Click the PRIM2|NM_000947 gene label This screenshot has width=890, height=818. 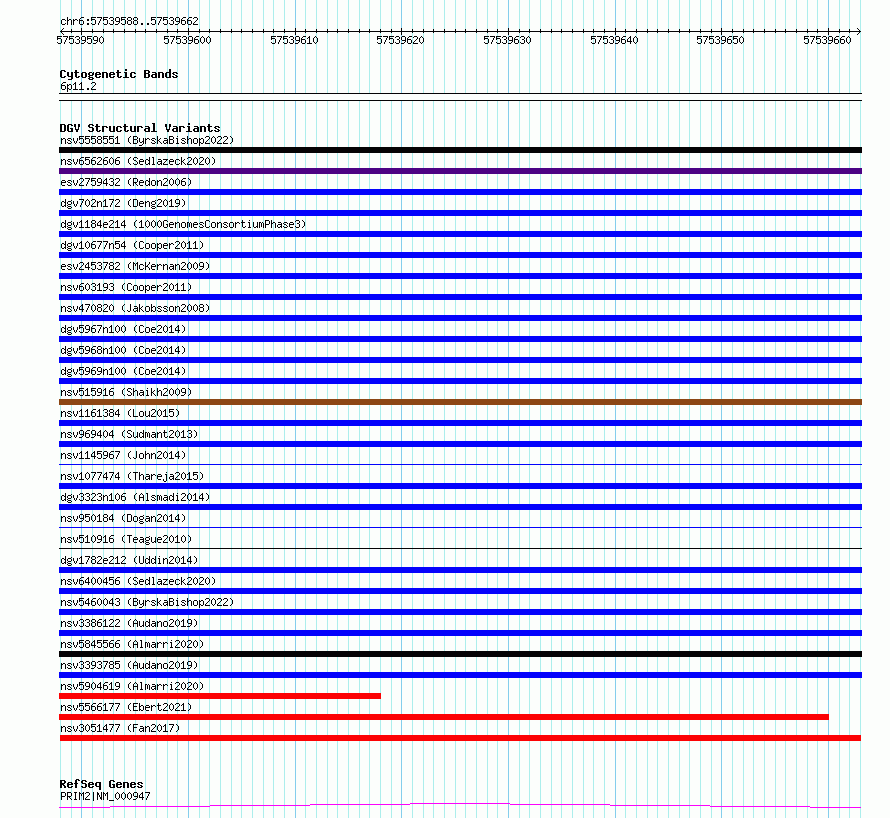tap(105, 796)
